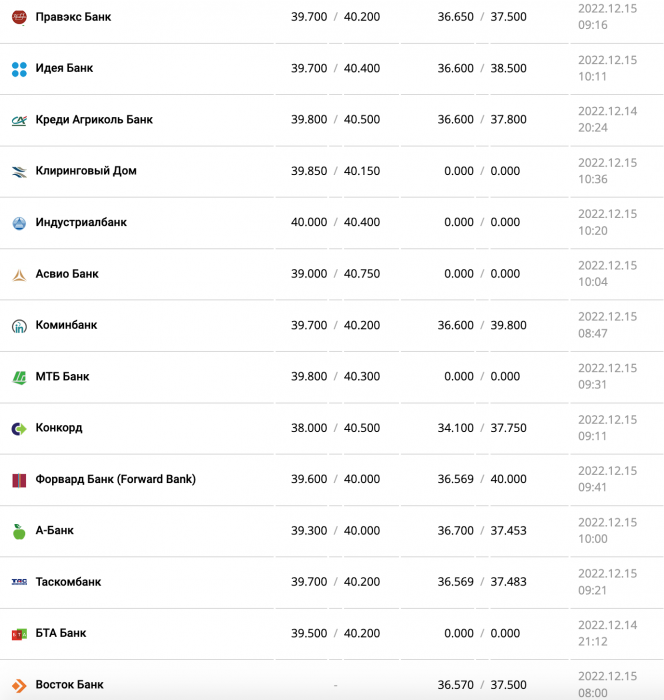664x700 pixels.
Task: Open the Форвард Банк (Forward Bank) link
Action: pos(116,479)
